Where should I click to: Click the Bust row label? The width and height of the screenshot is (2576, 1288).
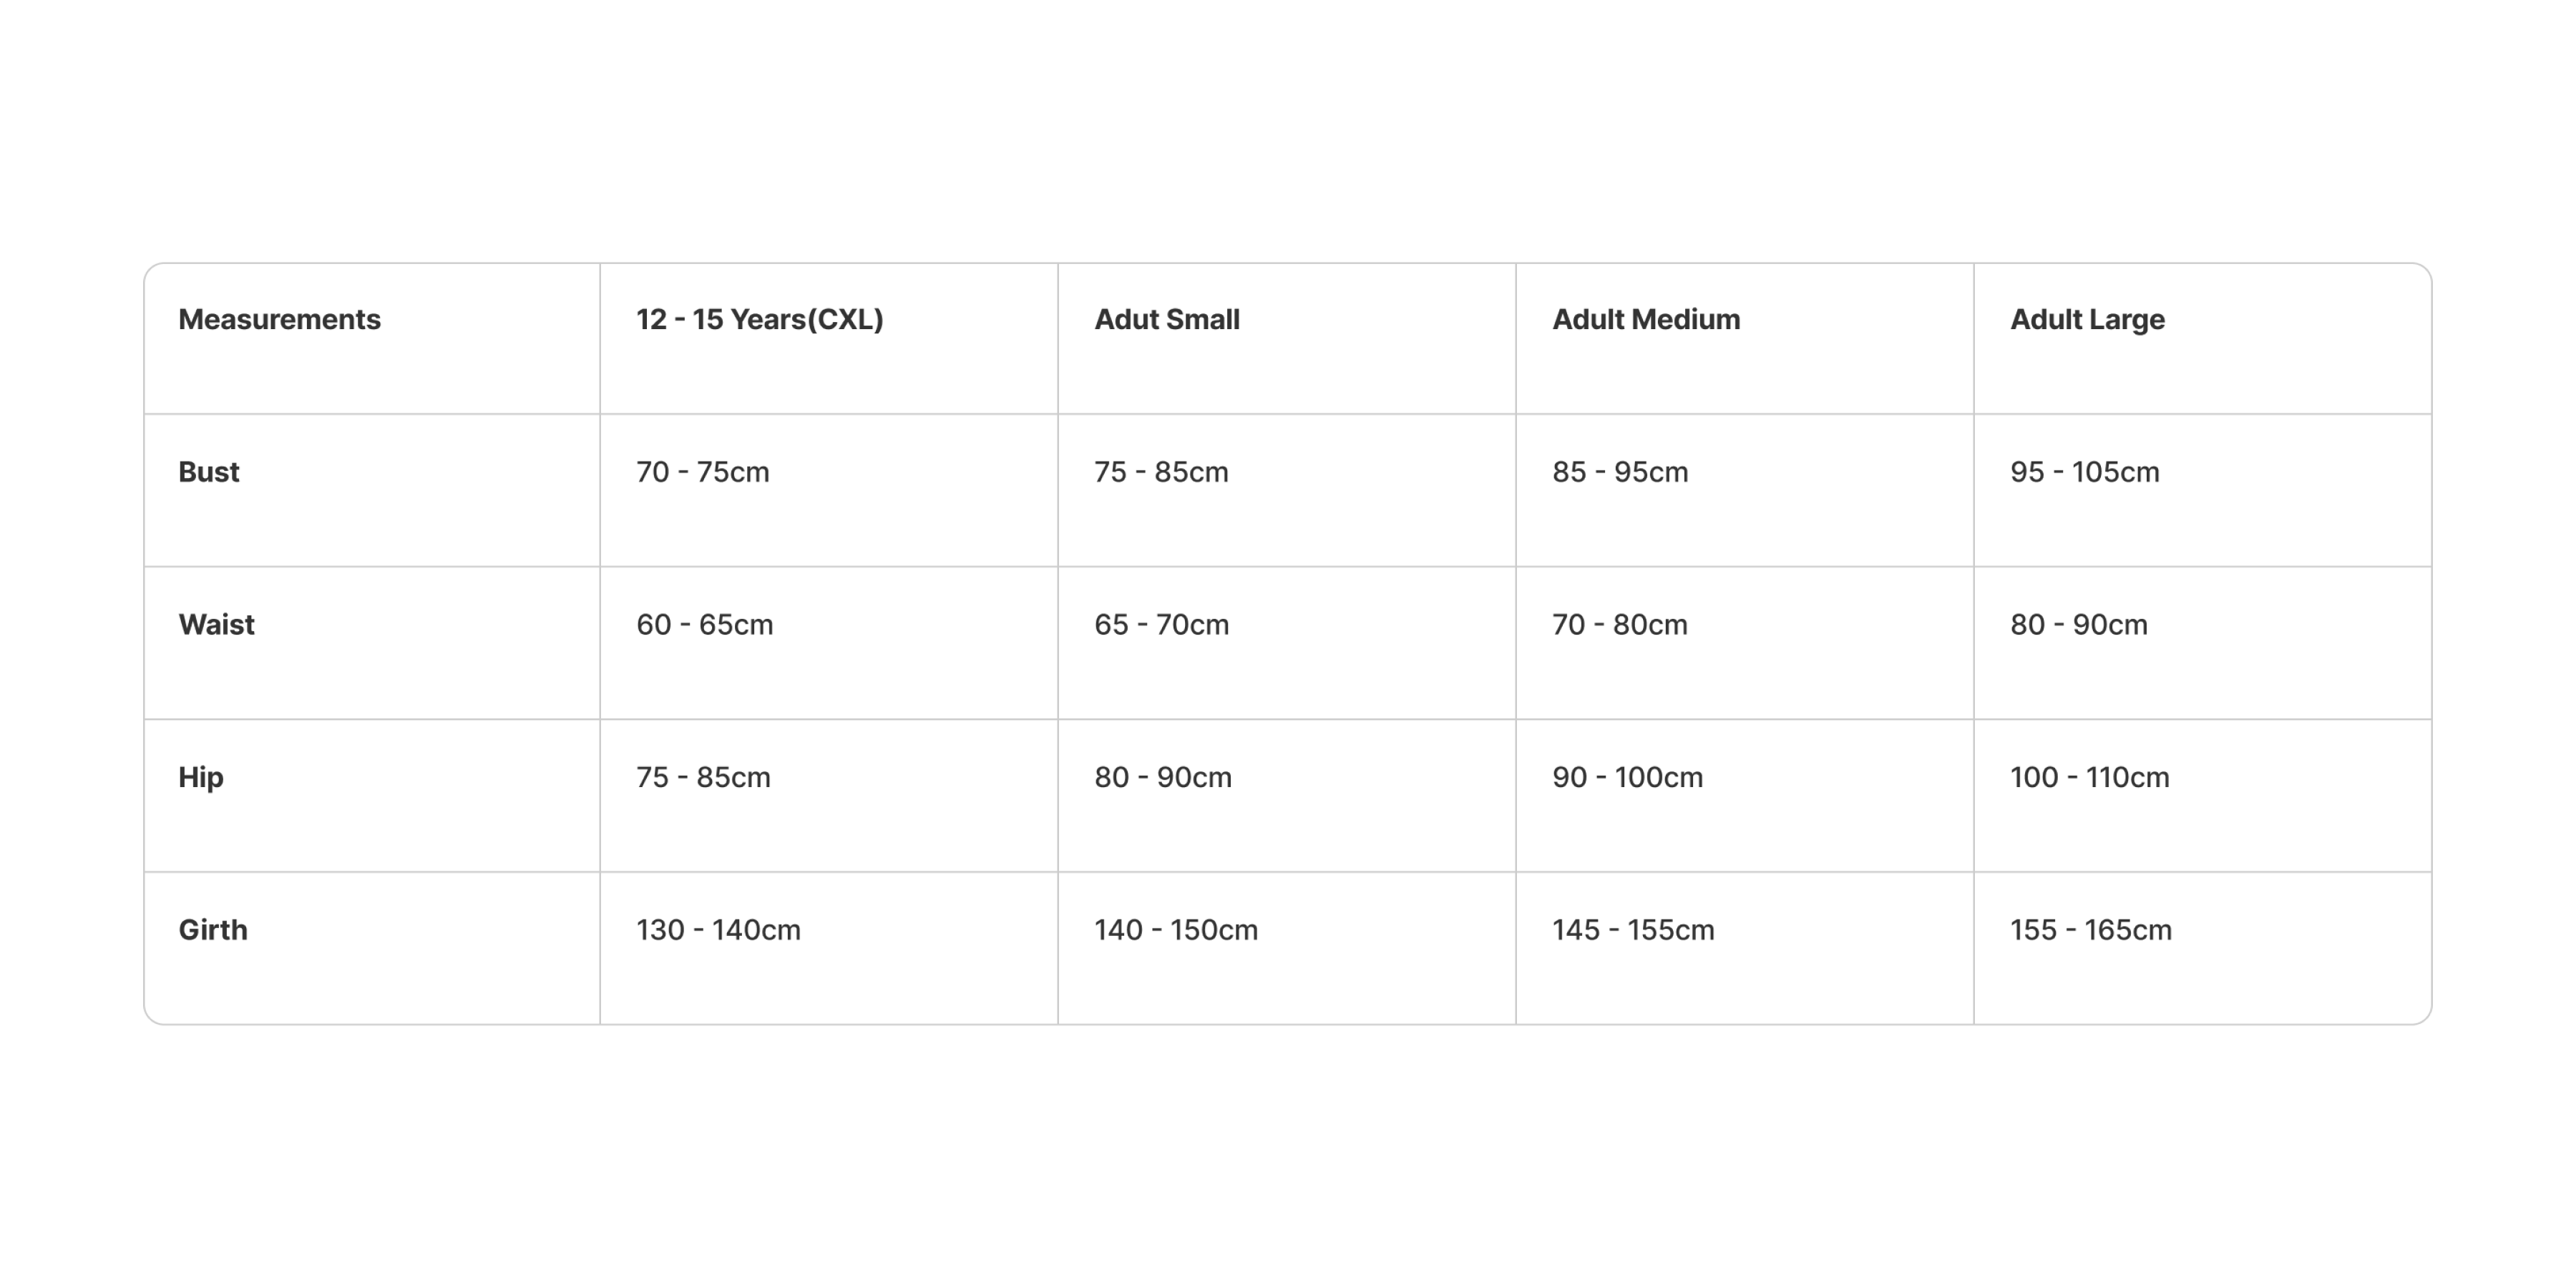coord(208,472)
